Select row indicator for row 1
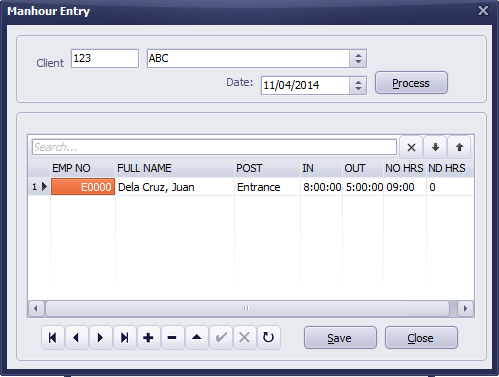 click(39, 187)
